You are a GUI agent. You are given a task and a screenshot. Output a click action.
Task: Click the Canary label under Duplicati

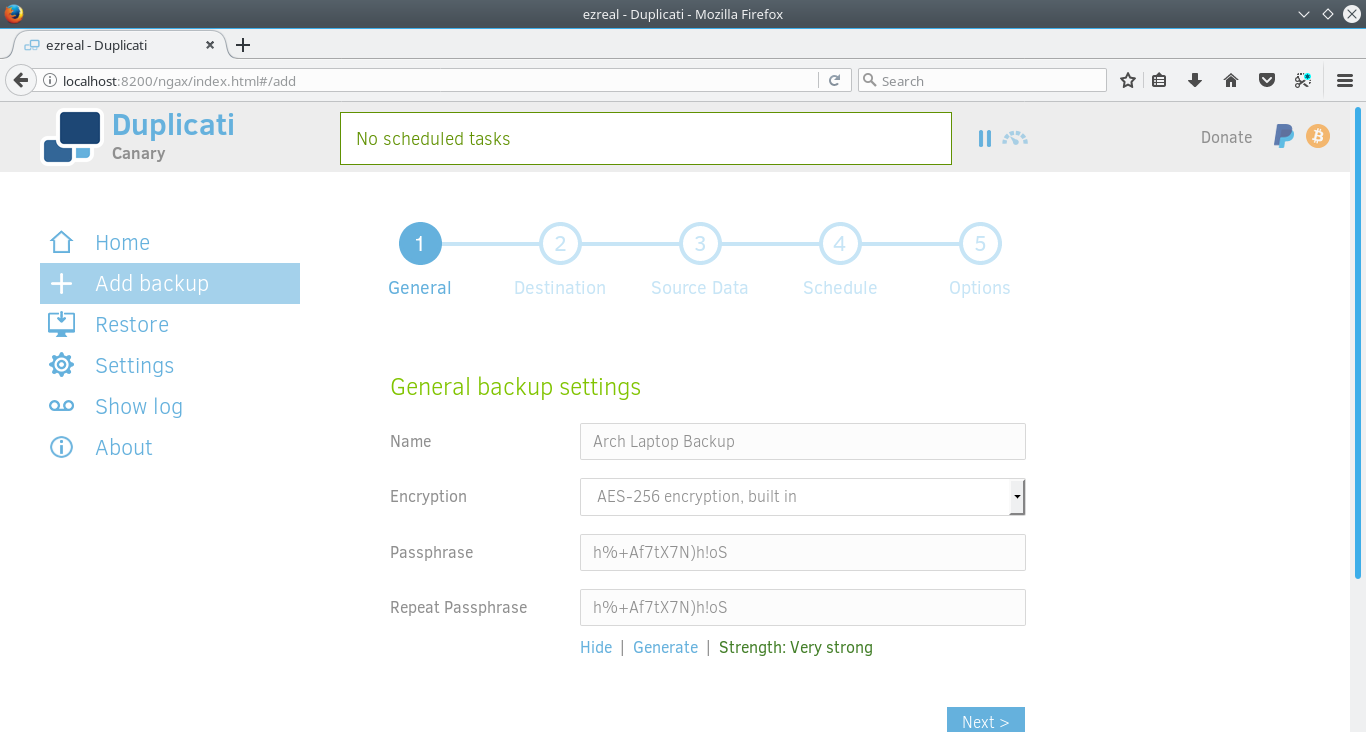[138, 153]
